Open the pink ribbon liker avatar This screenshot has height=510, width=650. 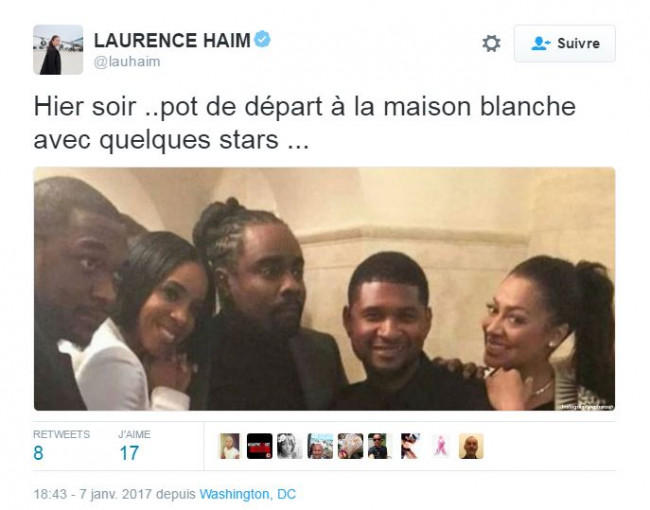coord(441,446)
